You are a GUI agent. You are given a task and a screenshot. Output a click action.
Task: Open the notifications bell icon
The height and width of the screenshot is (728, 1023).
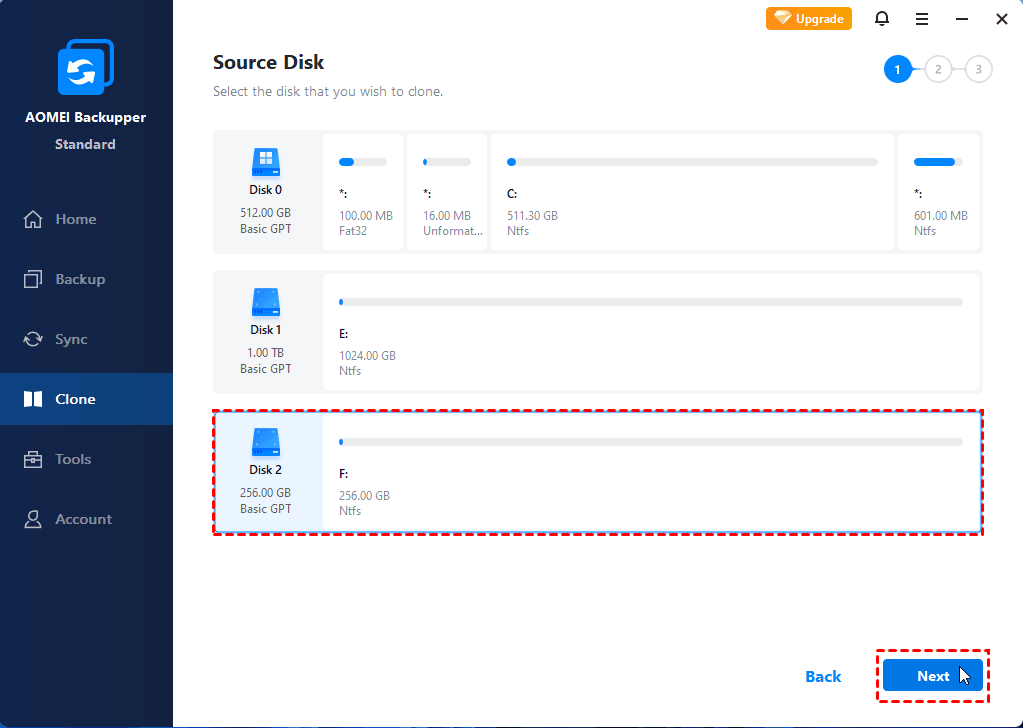coord(881,19)
